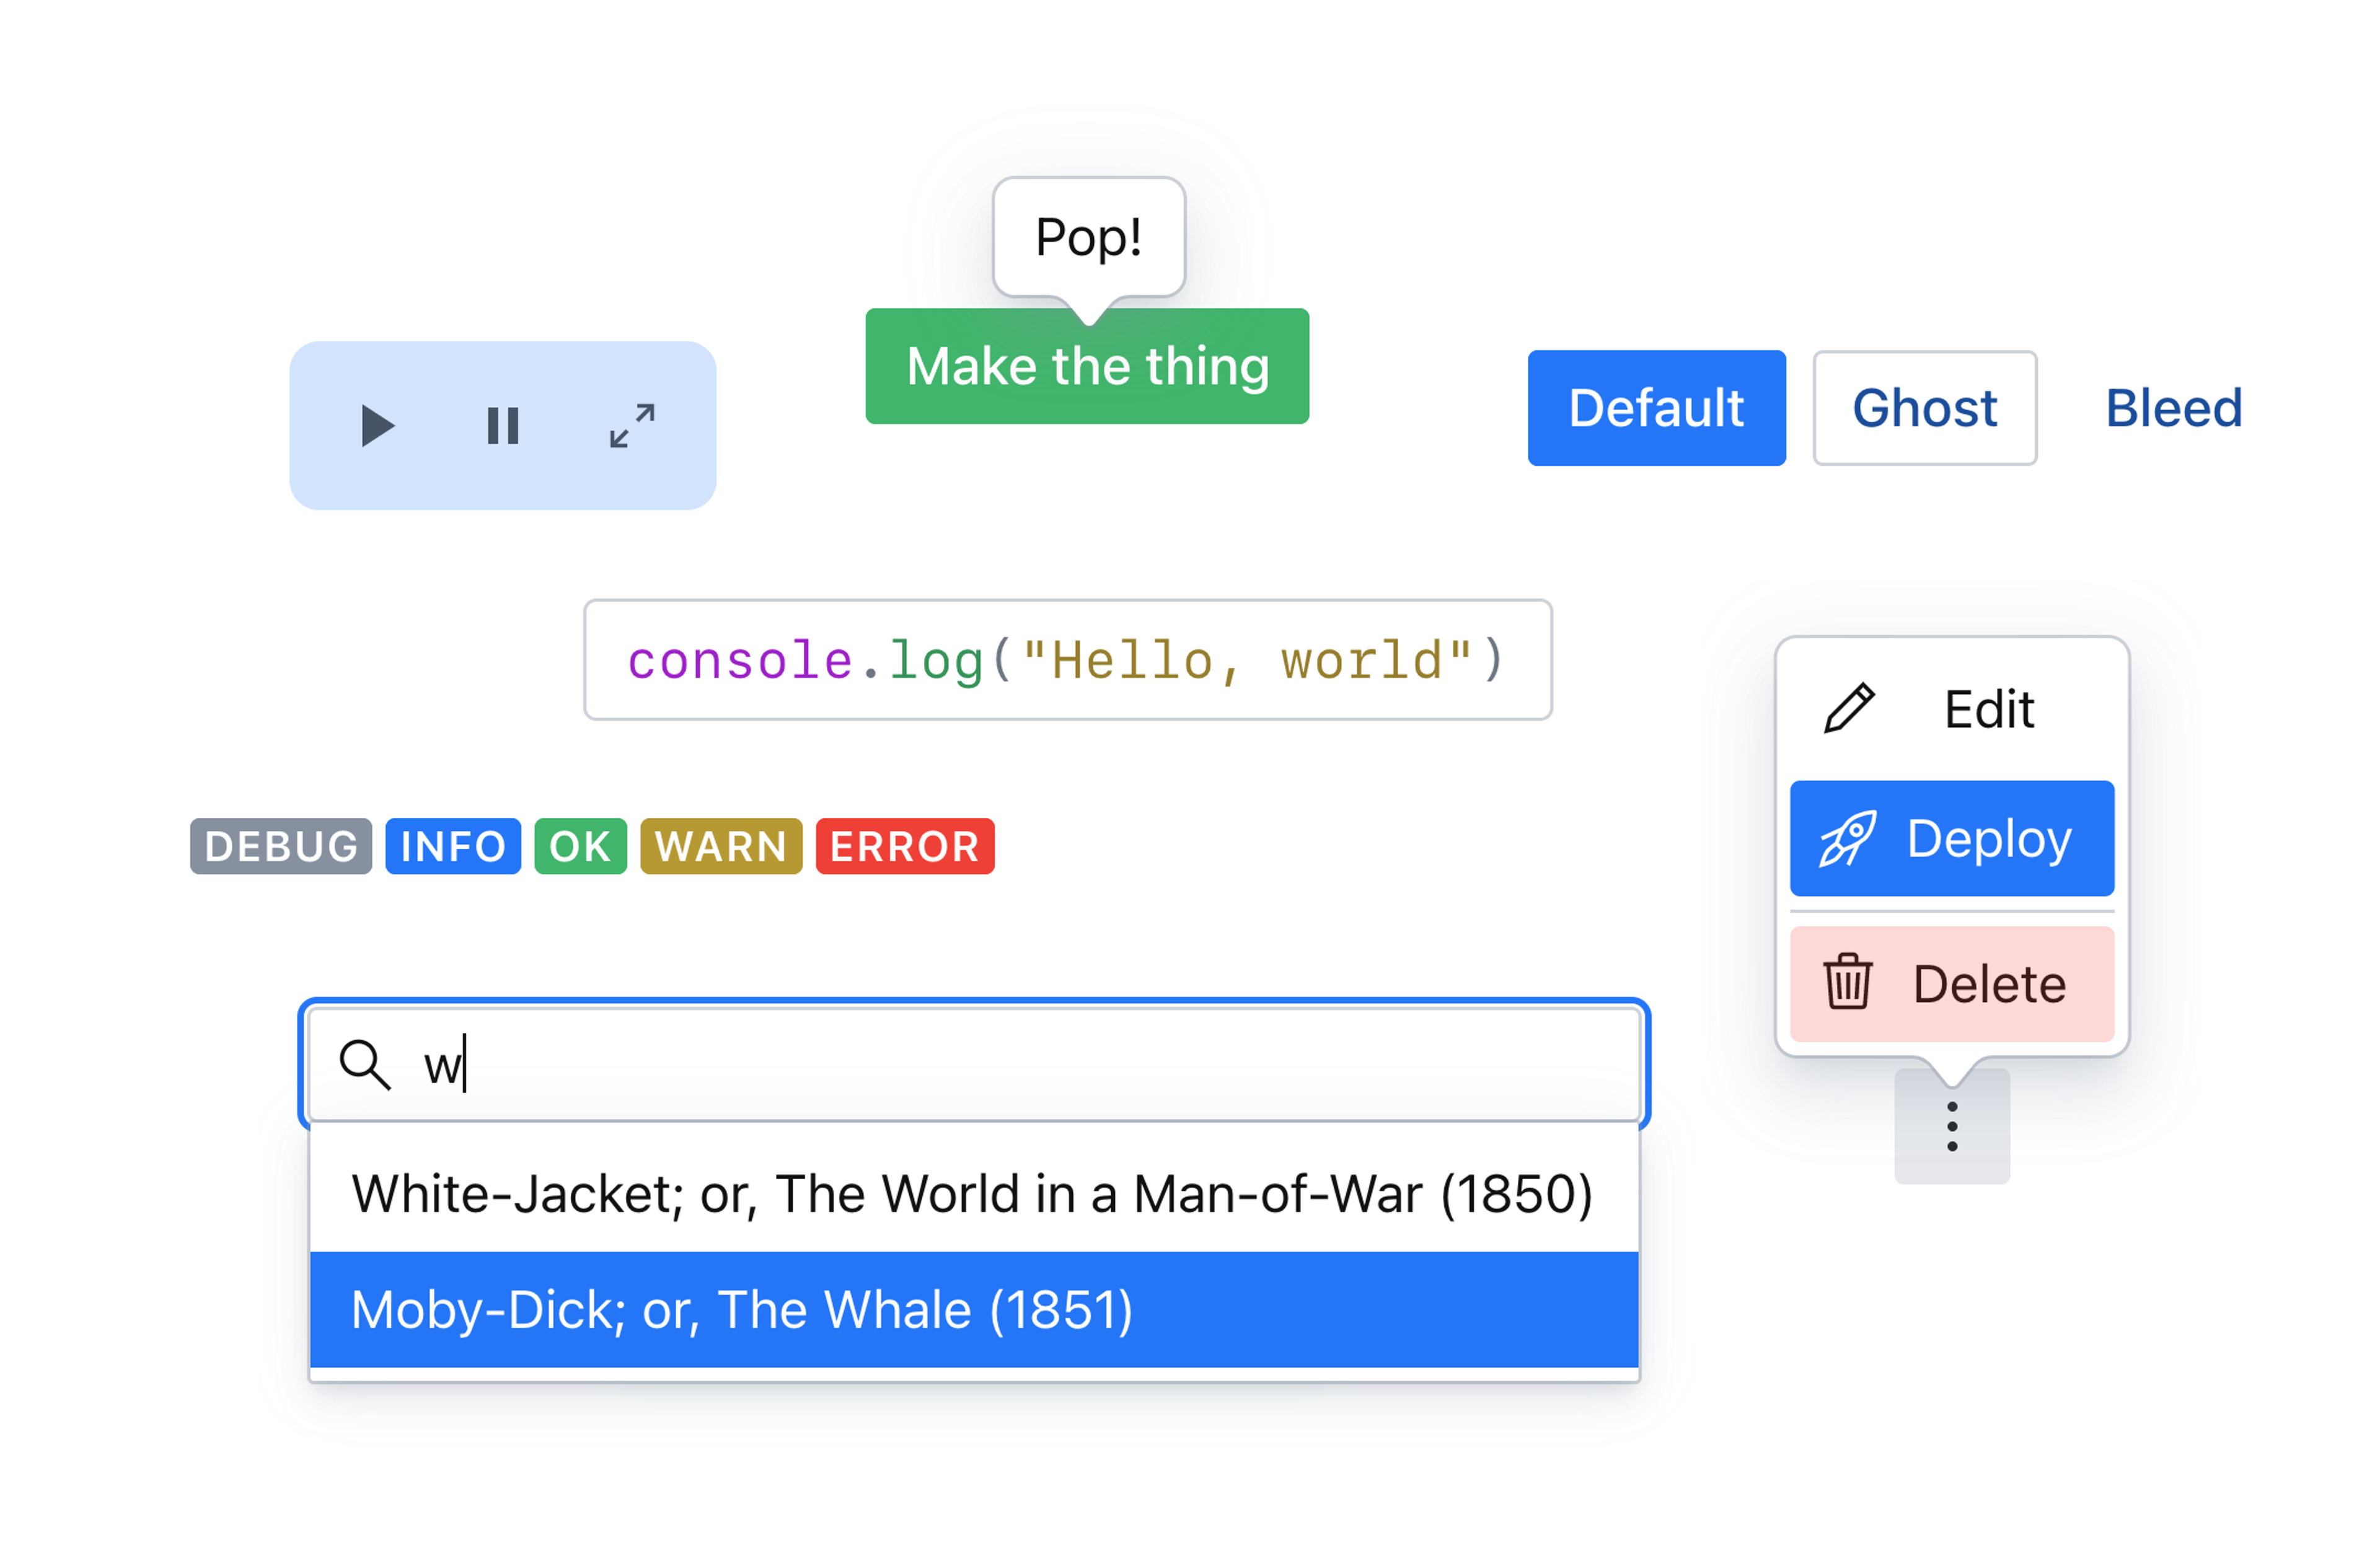Image resolution: width=2380 pixels, height=1567 pixels.
Task: Click the expand fullscreen arrows icon
Action: point(632,426)
